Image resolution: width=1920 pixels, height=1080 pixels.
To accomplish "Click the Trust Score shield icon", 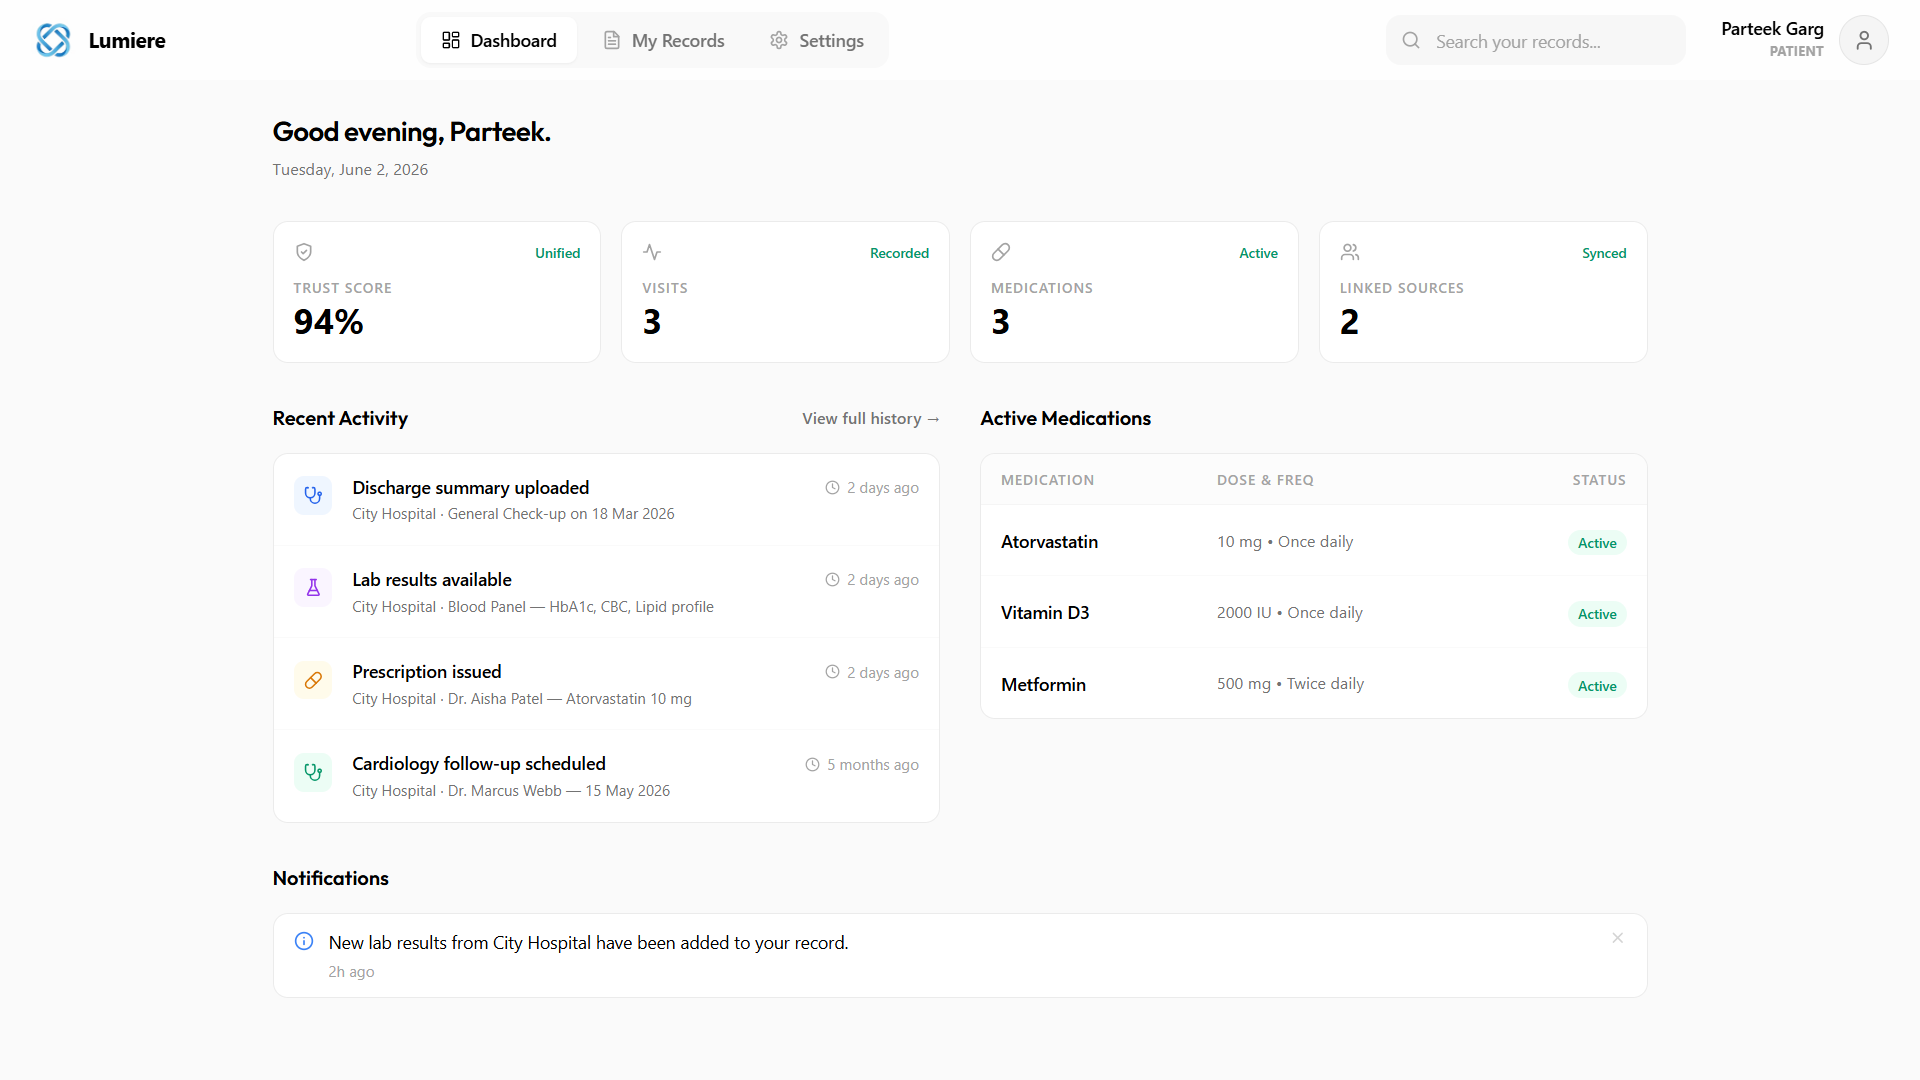I will tap(304, 252).
